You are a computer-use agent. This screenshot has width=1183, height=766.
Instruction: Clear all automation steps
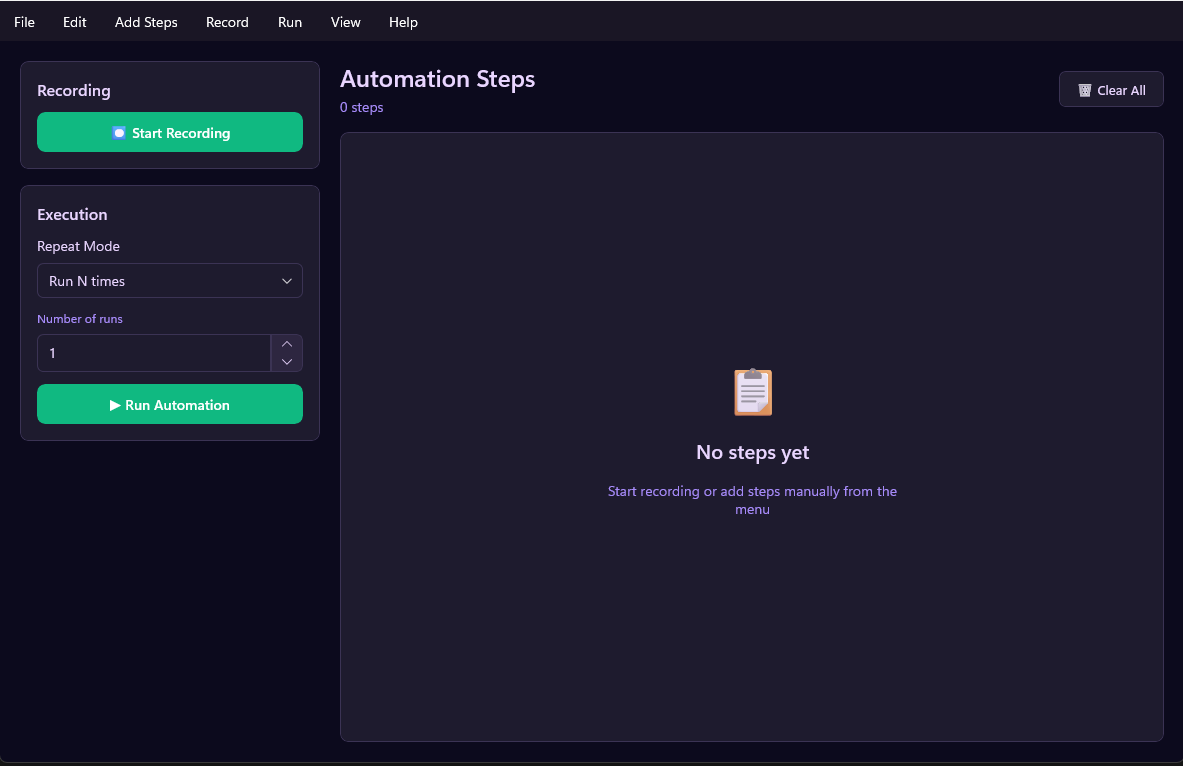pyautogui.click(x=1111, y=89)
